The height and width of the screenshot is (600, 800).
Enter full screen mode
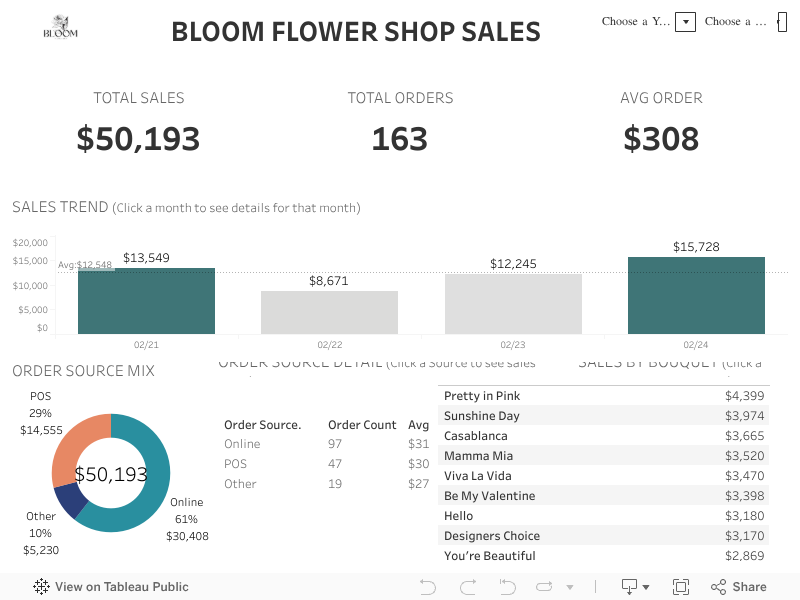(681, 587)
